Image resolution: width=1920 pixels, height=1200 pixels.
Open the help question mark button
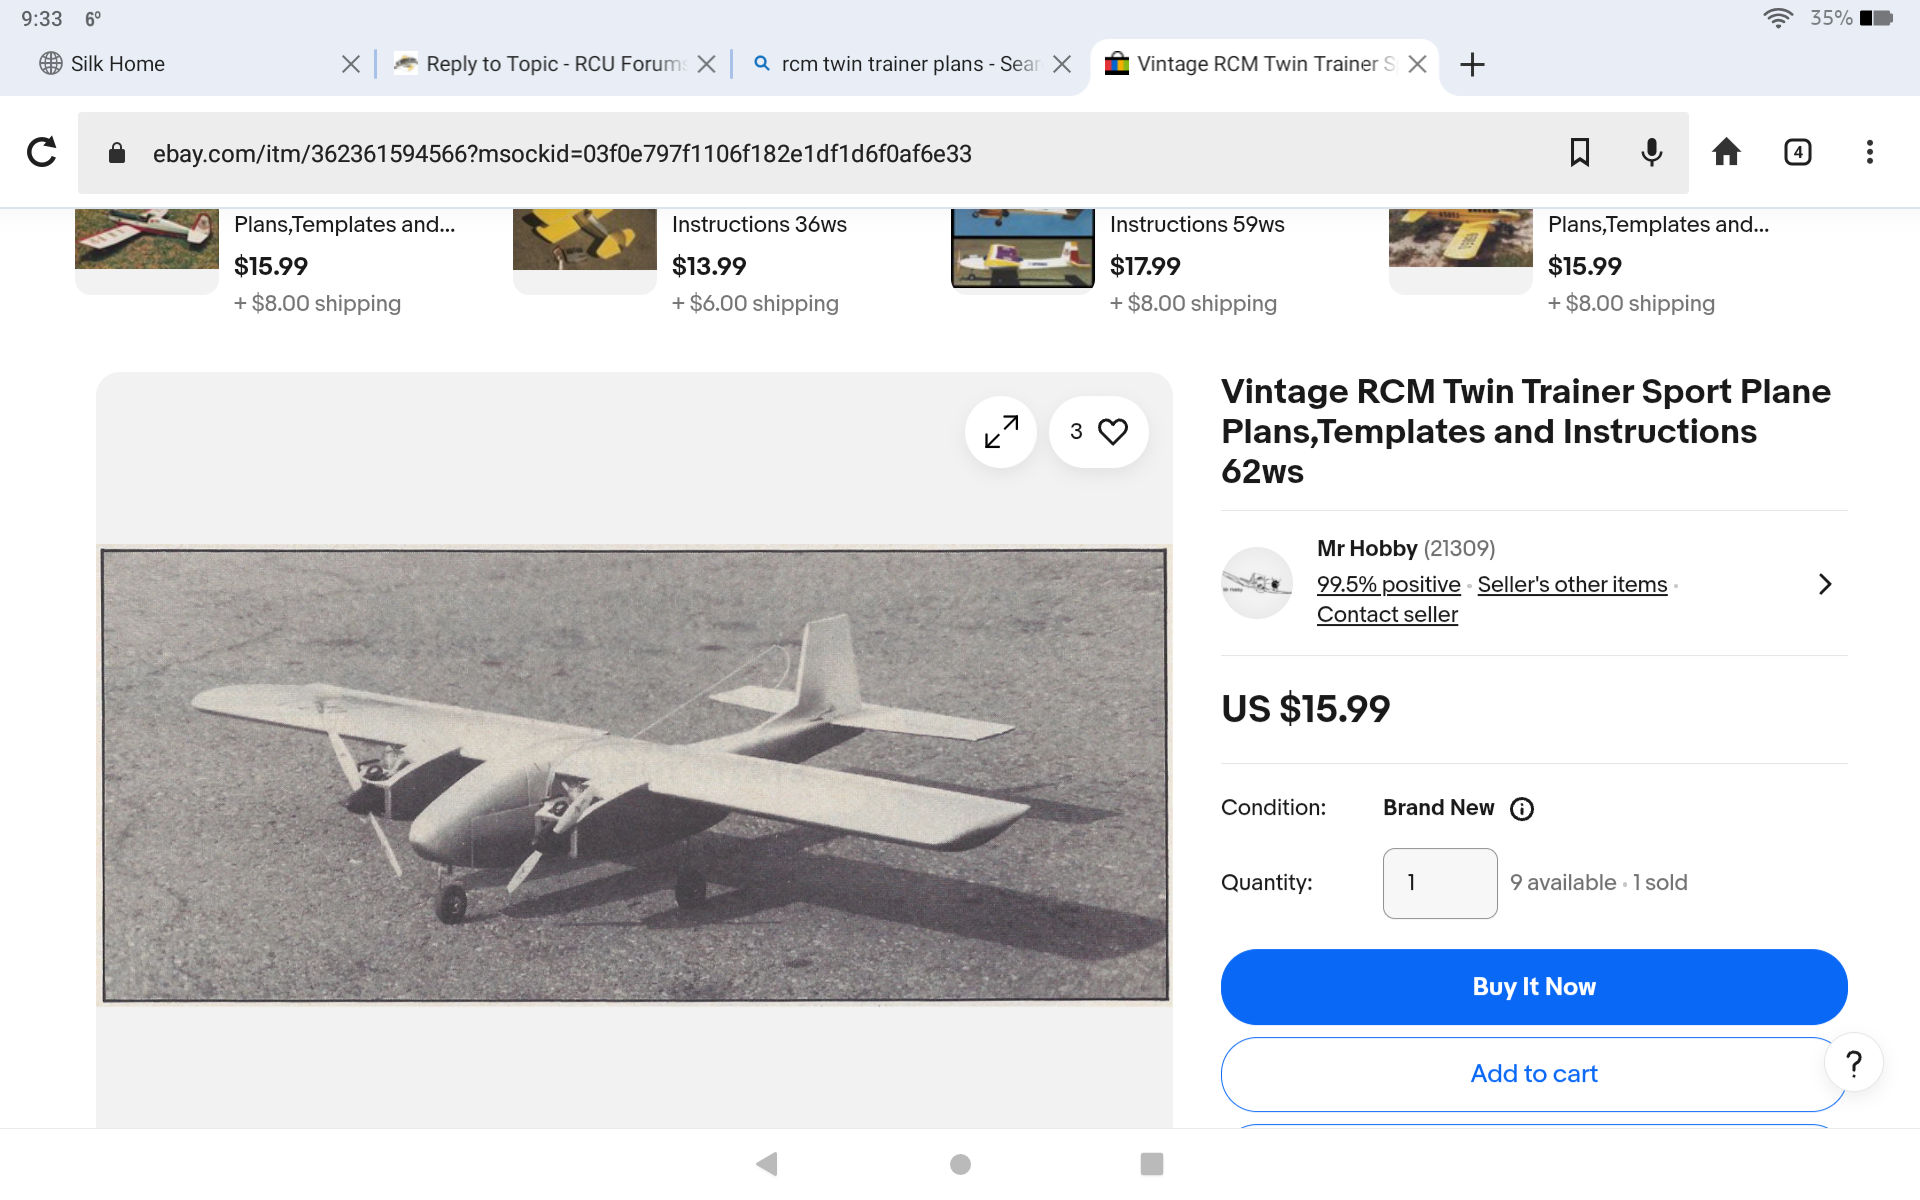pos(1853,1063)
